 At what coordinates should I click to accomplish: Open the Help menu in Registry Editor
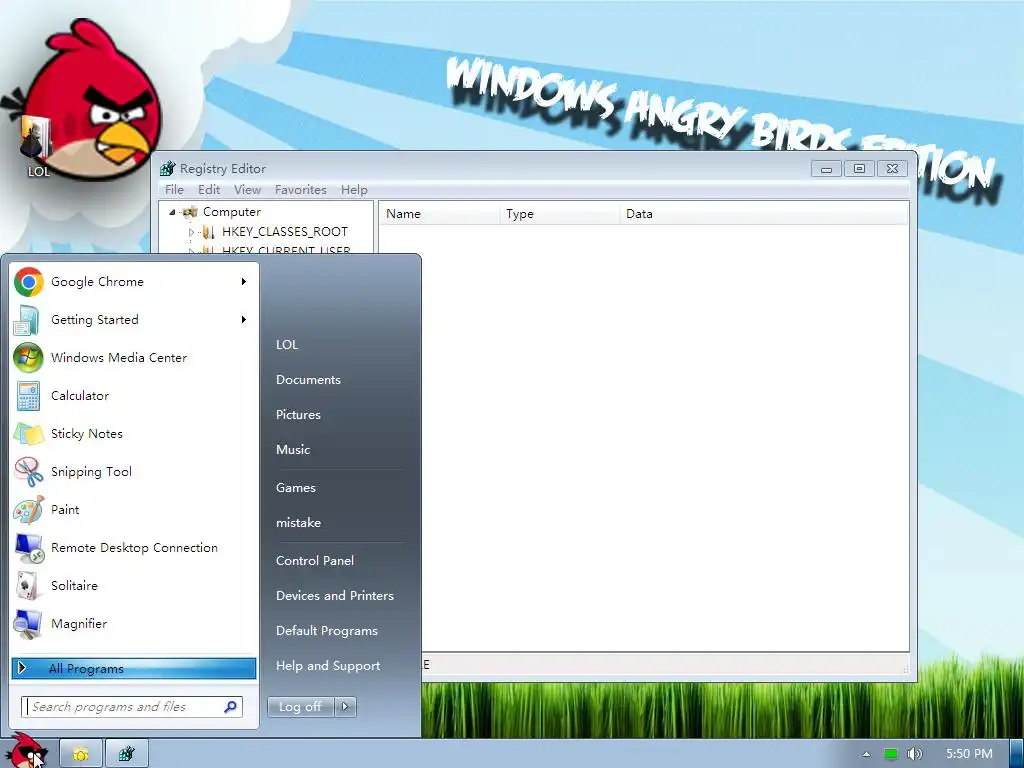pos(354,189)
